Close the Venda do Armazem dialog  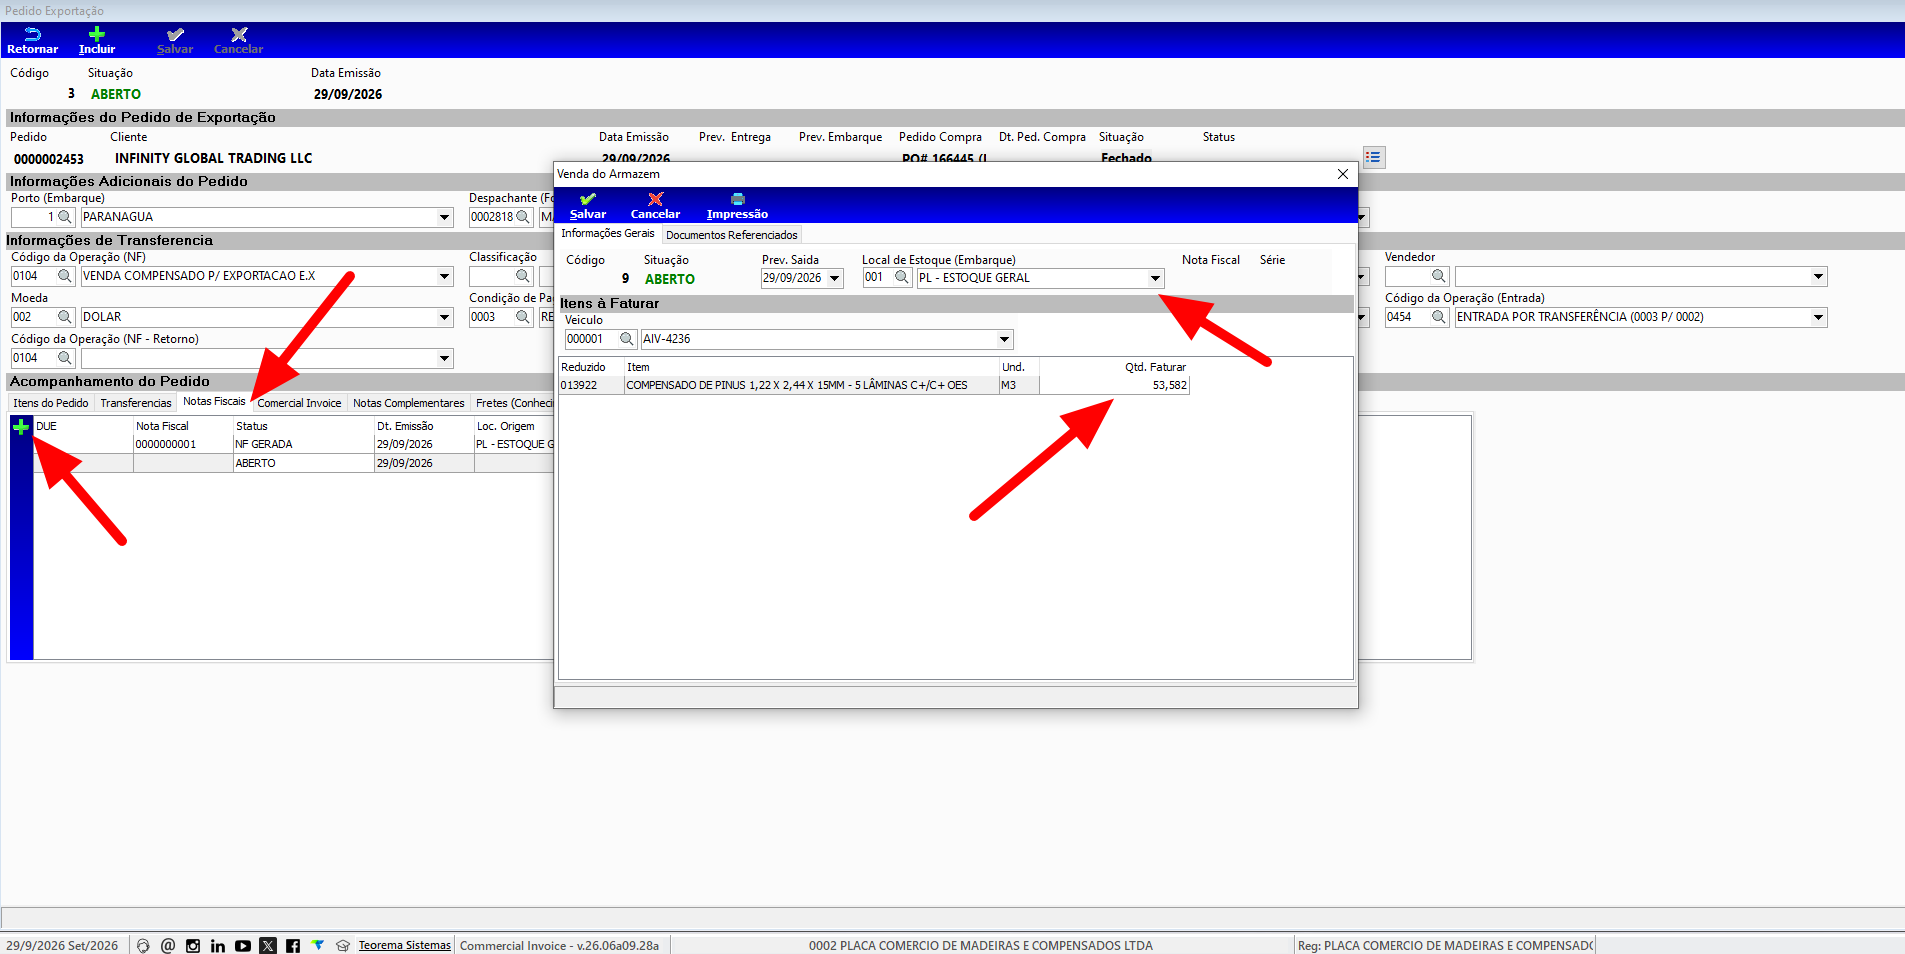(x=1342, y=174)
